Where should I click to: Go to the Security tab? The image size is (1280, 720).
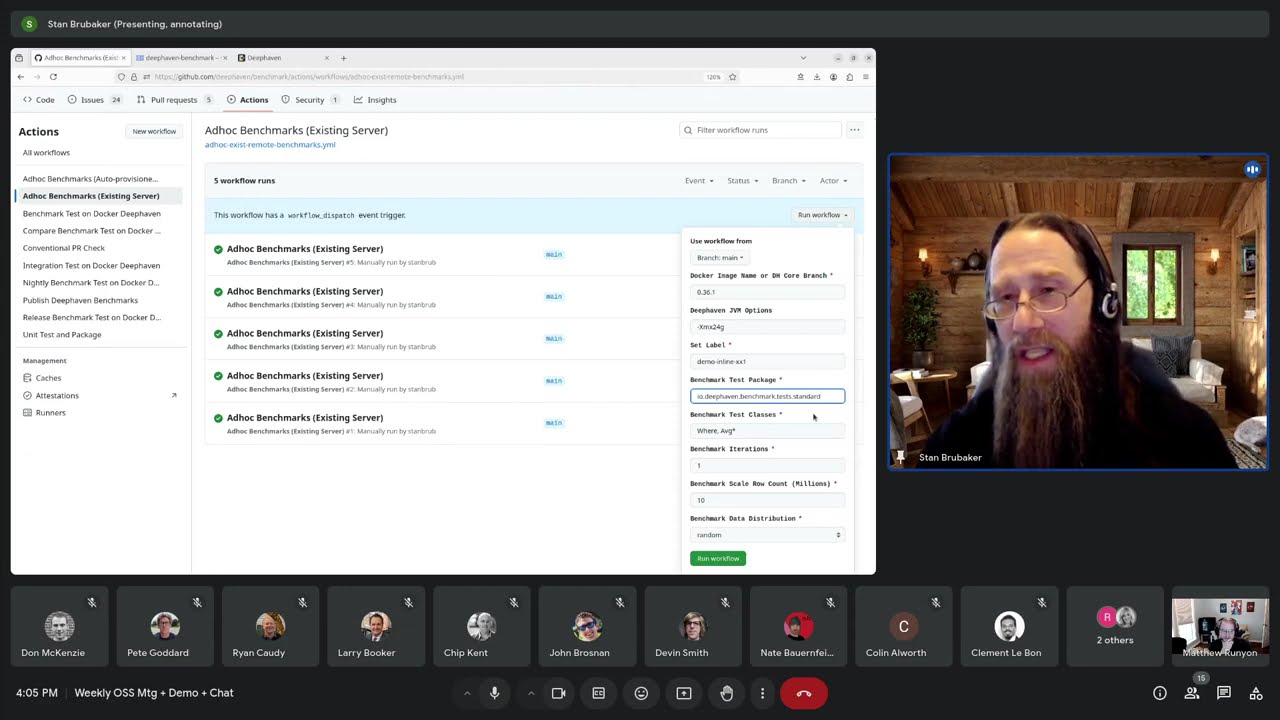click(x=311, y=100)
